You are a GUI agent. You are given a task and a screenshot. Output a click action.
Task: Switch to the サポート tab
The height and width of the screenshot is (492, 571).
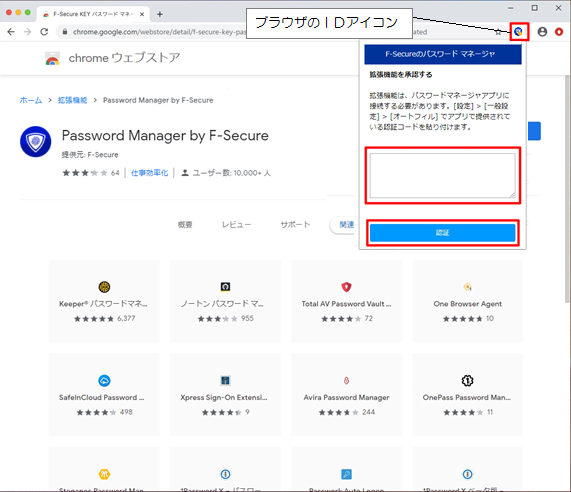coord(295,225)
